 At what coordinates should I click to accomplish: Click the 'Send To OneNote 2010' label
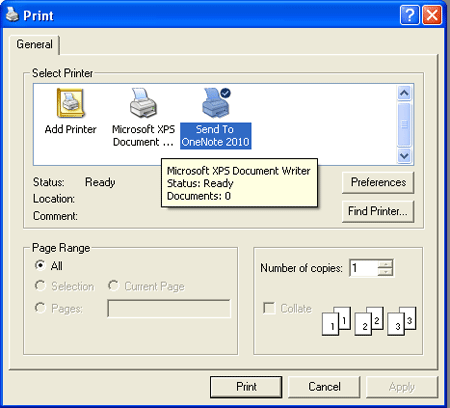[x=216, y=136]
